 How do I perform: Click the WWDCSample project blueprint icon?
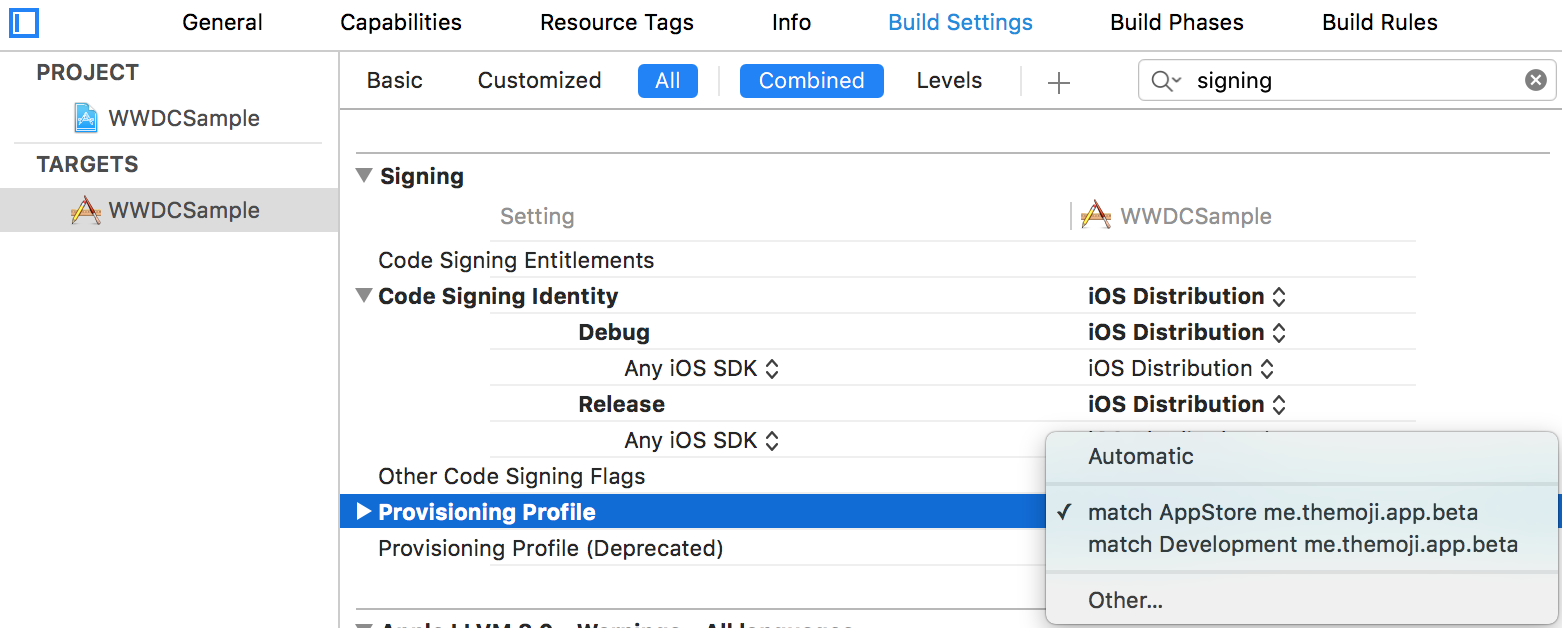click(86, 118)
